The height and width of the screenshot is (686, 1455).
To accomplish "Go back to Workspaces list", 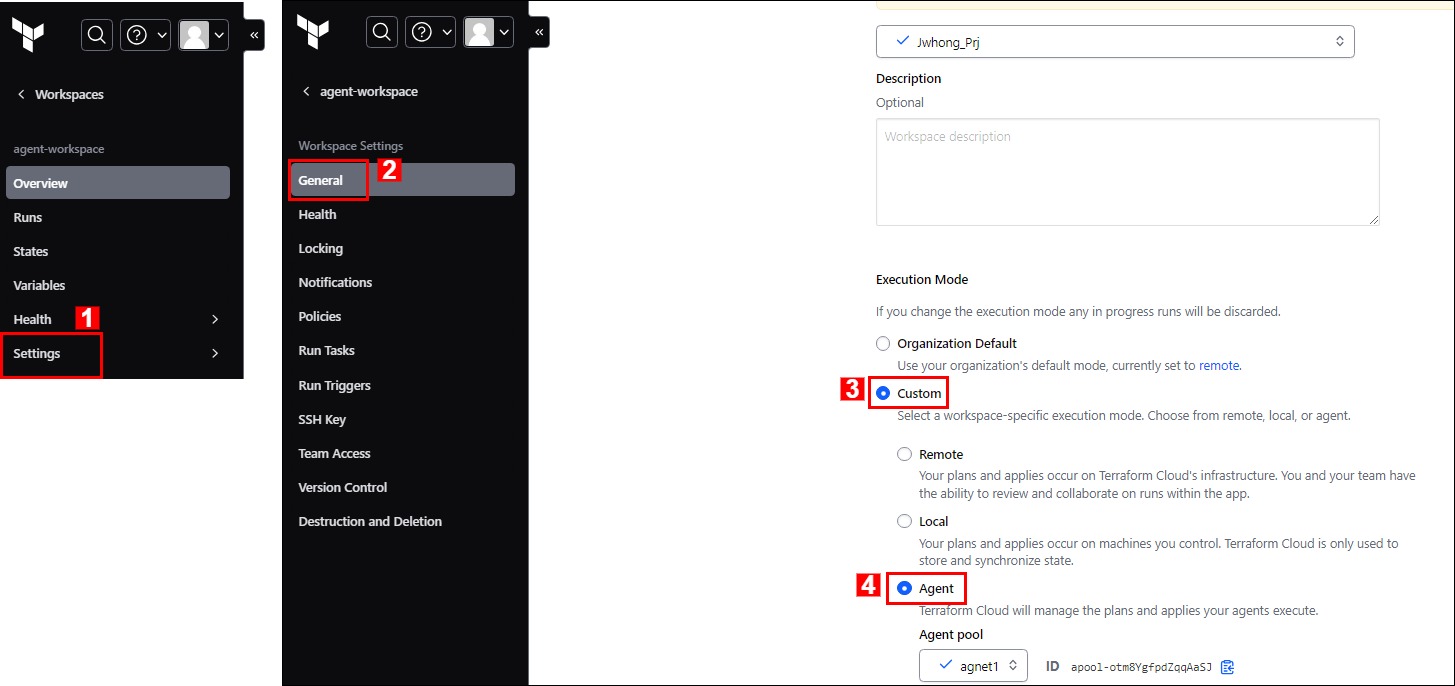I will pyautogui.click(x=60, y=94).
